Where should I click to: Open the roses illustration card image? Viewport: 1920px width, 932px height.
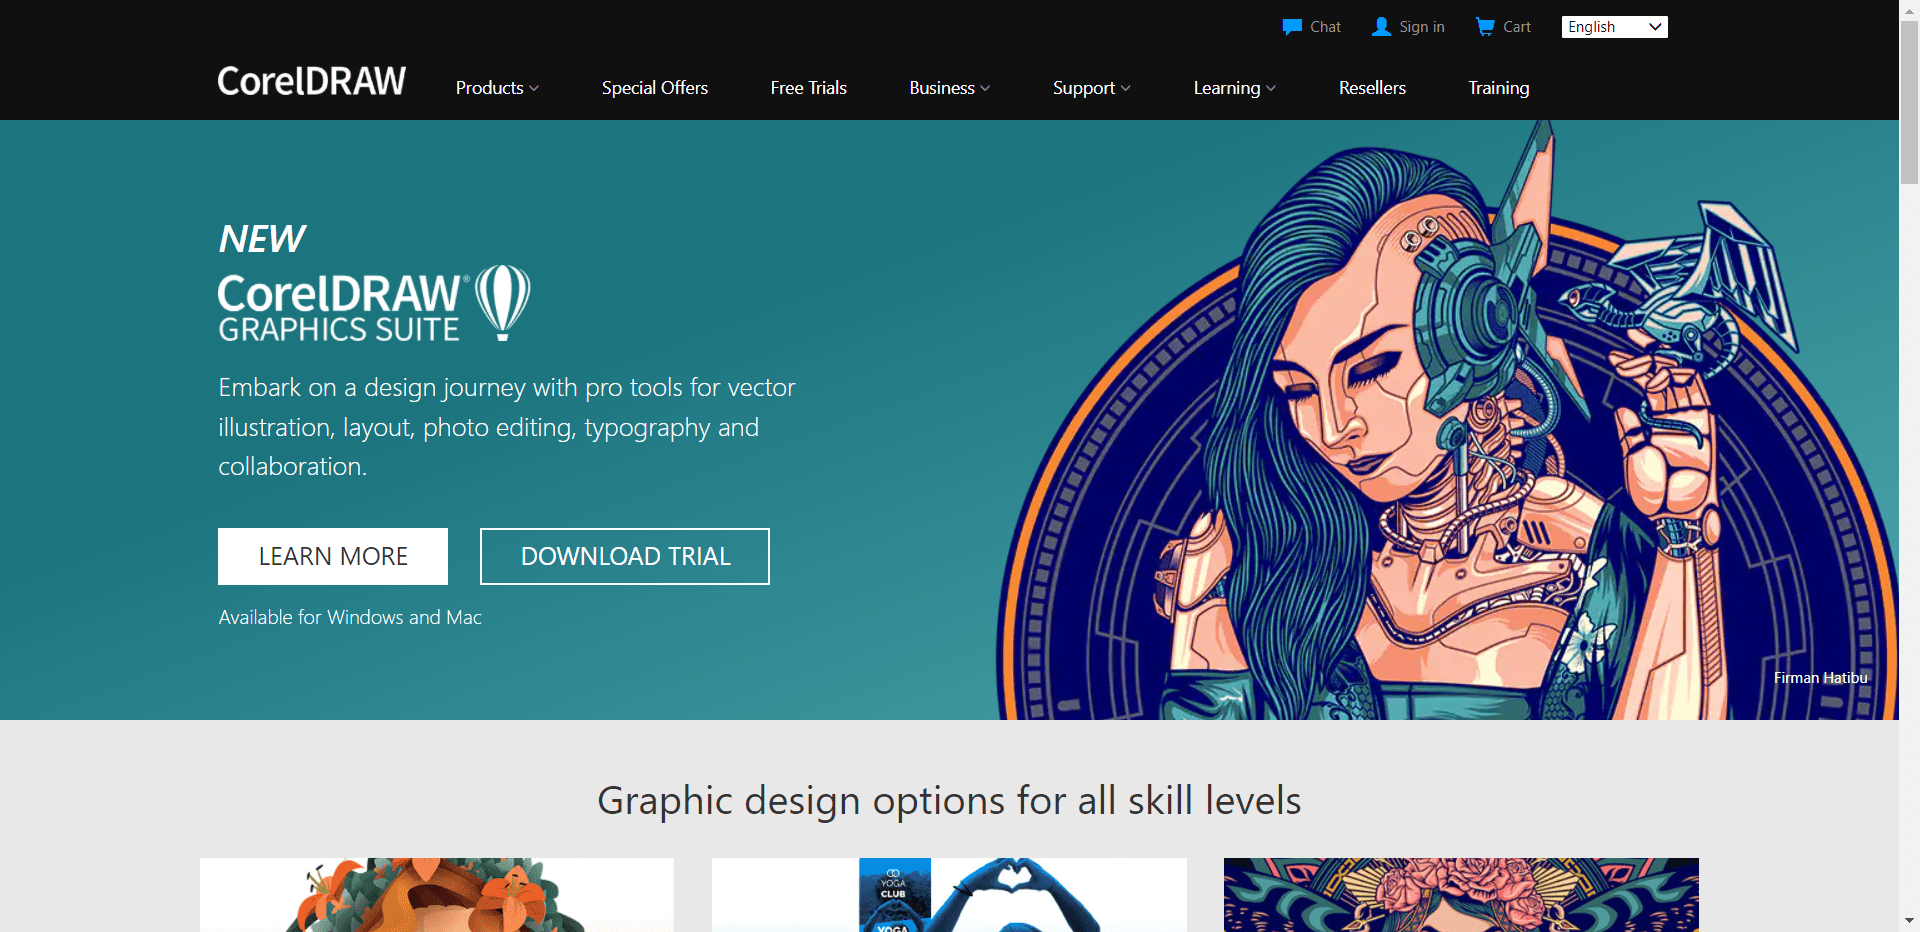pos(1461,895)
